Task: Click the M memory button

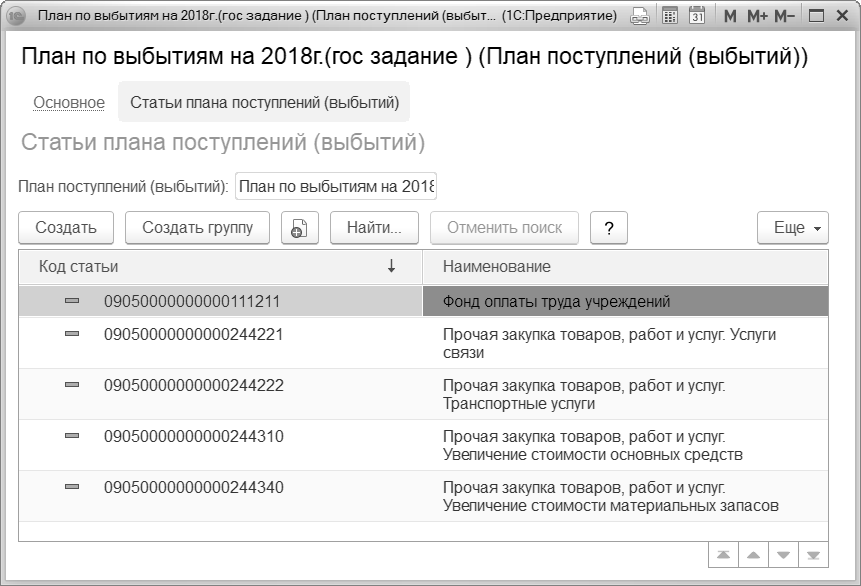Action: 730,16
